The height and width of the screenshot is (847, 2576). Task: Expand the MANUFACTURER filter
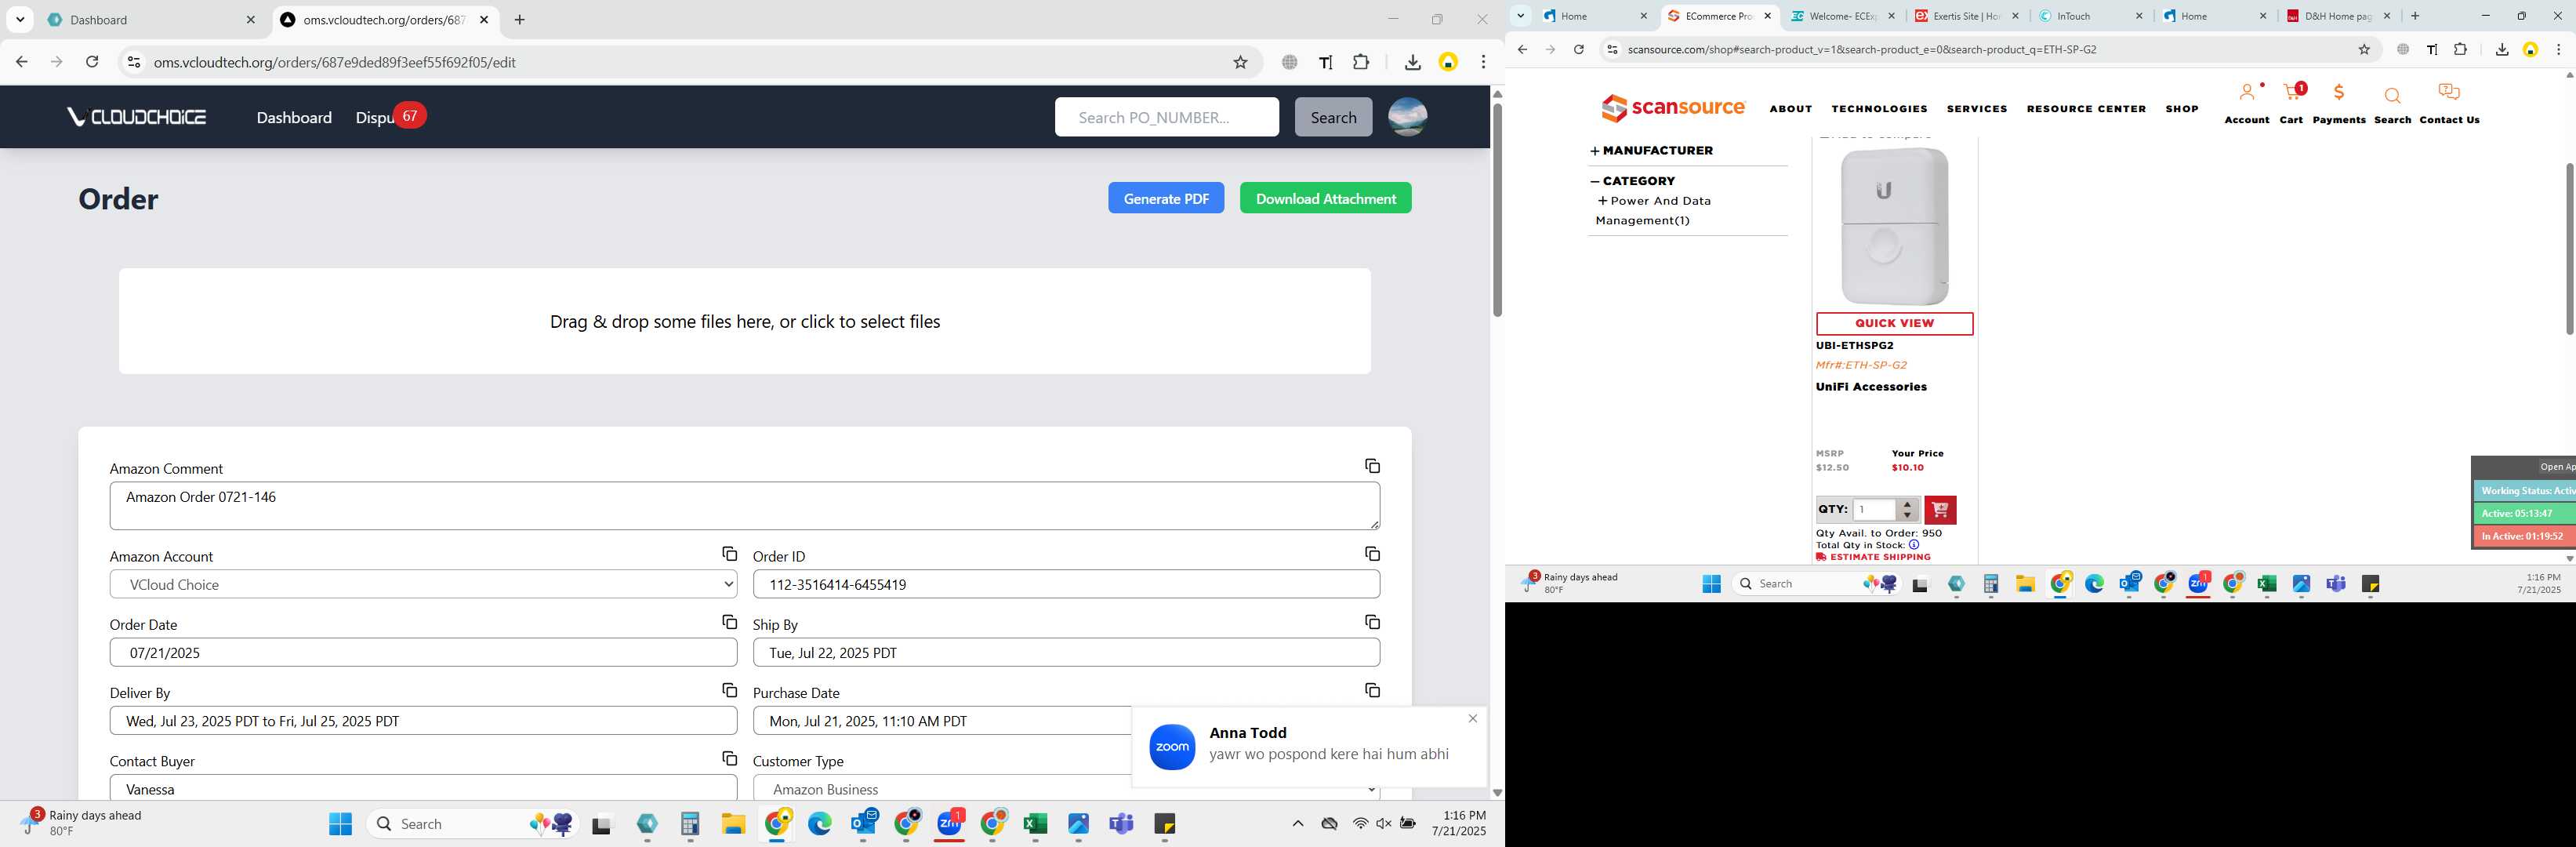pyautogui.click(x=1651, y=150)
